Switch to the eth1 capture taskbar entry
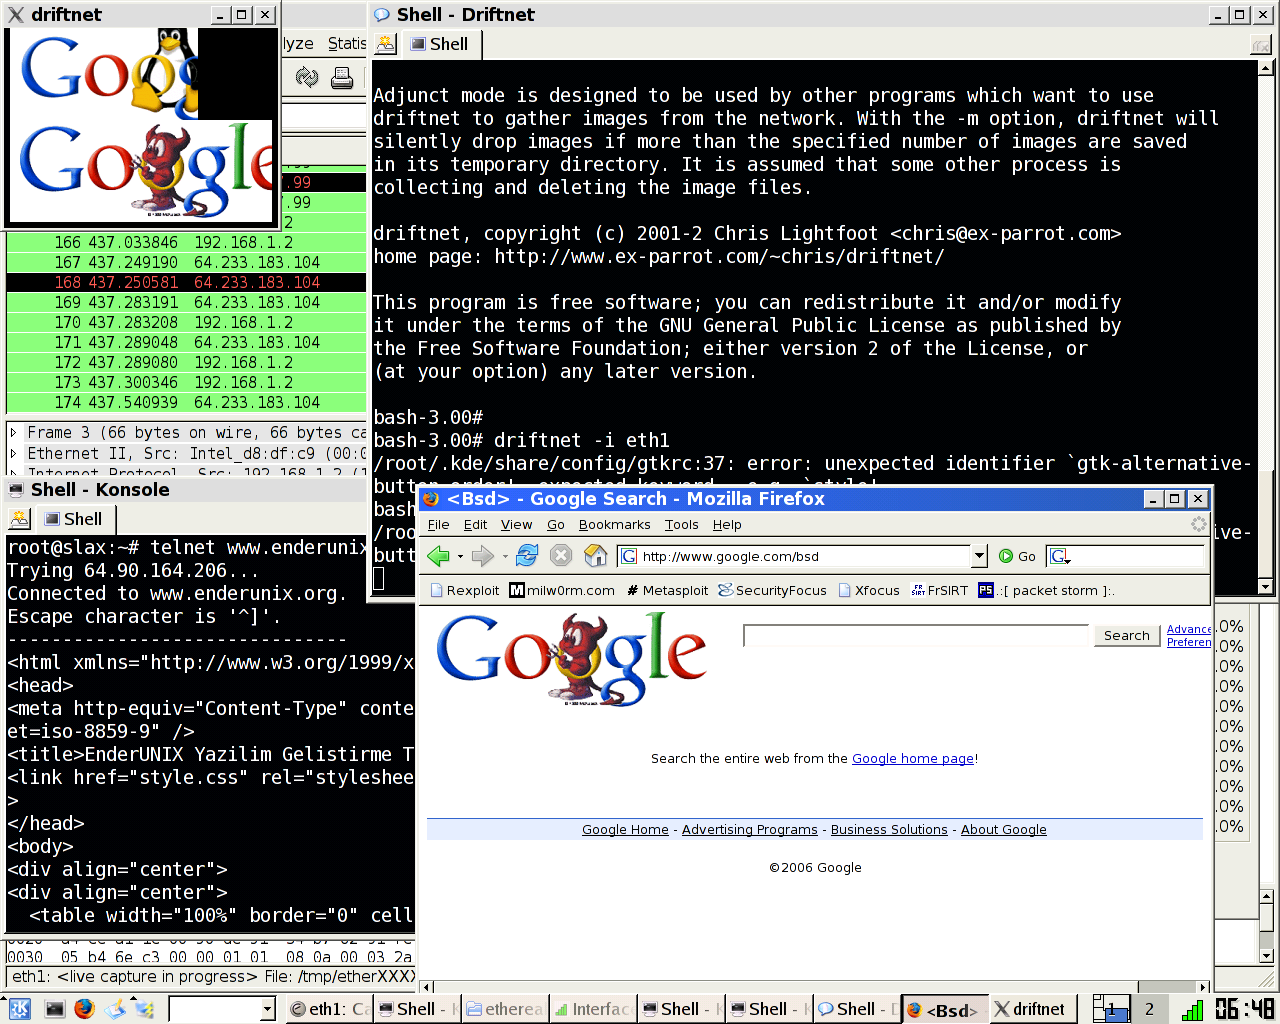The width and height of the screenshot is (1280, 1024). (330, 1009)
